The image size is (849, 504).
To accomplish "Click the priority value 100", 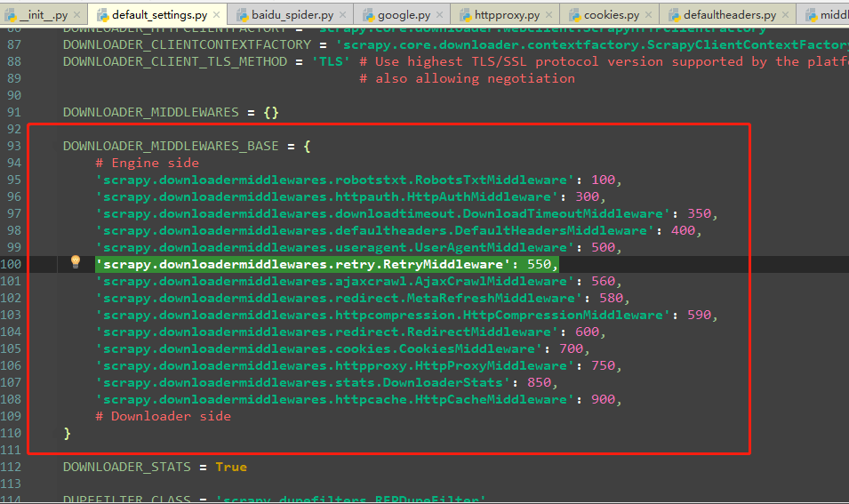I will coord(603,180).
